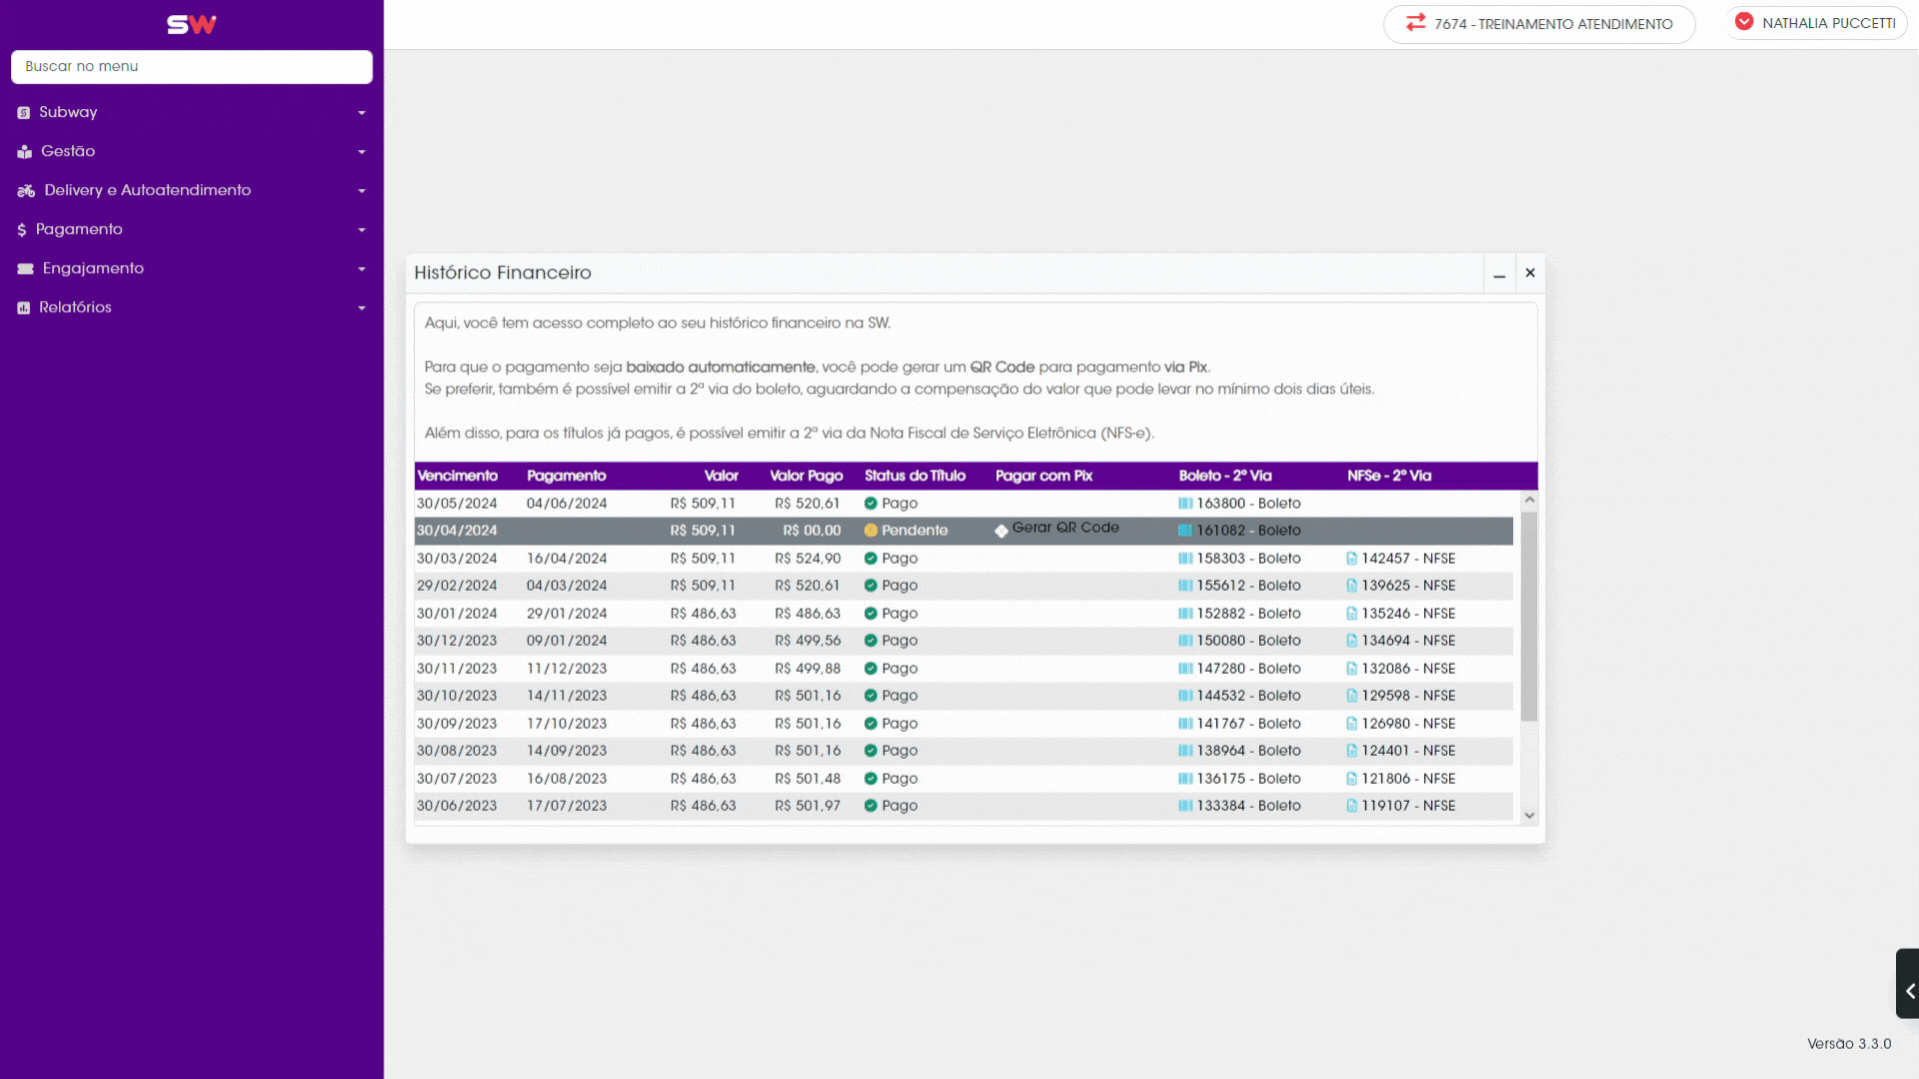
Task: Click the Versão 3.3.0 label
Action: pos(1849,1044)
